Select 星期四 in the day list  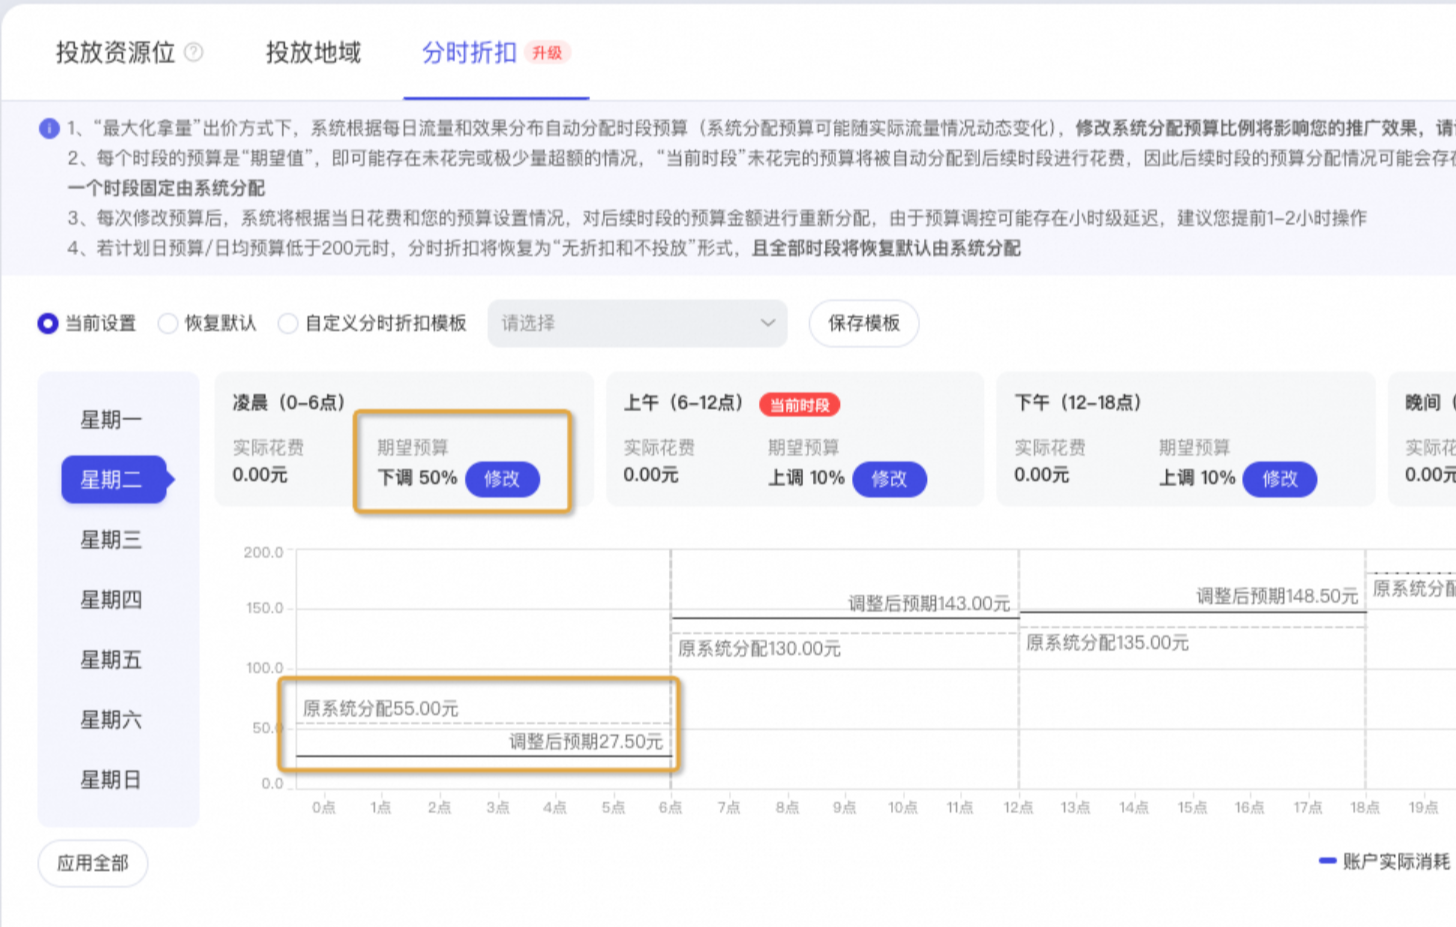(111, 600)
